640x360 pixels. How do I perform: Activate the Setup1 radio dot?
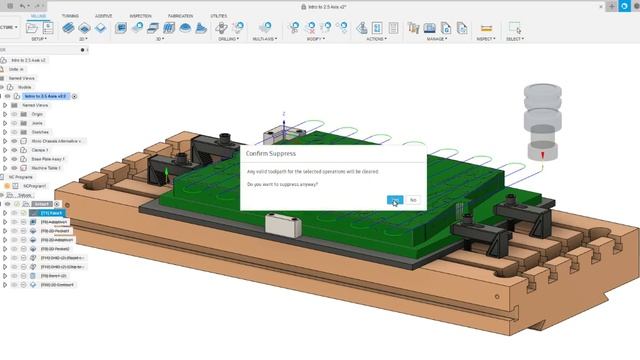click(57, 204)
